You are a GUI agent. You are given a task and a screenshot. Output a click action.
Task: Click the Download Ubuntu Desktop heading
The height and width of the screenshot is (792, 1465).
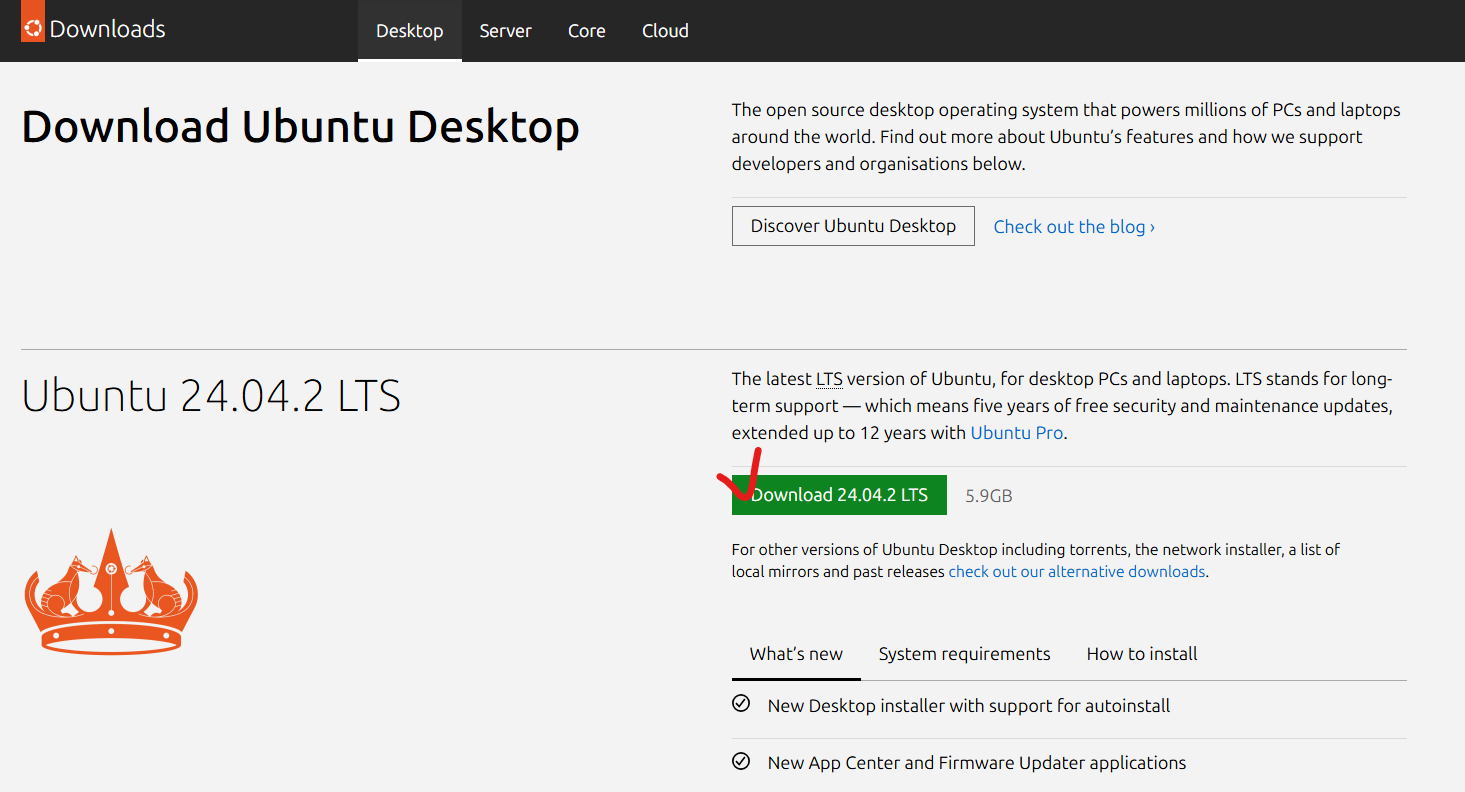coord(300,128)
